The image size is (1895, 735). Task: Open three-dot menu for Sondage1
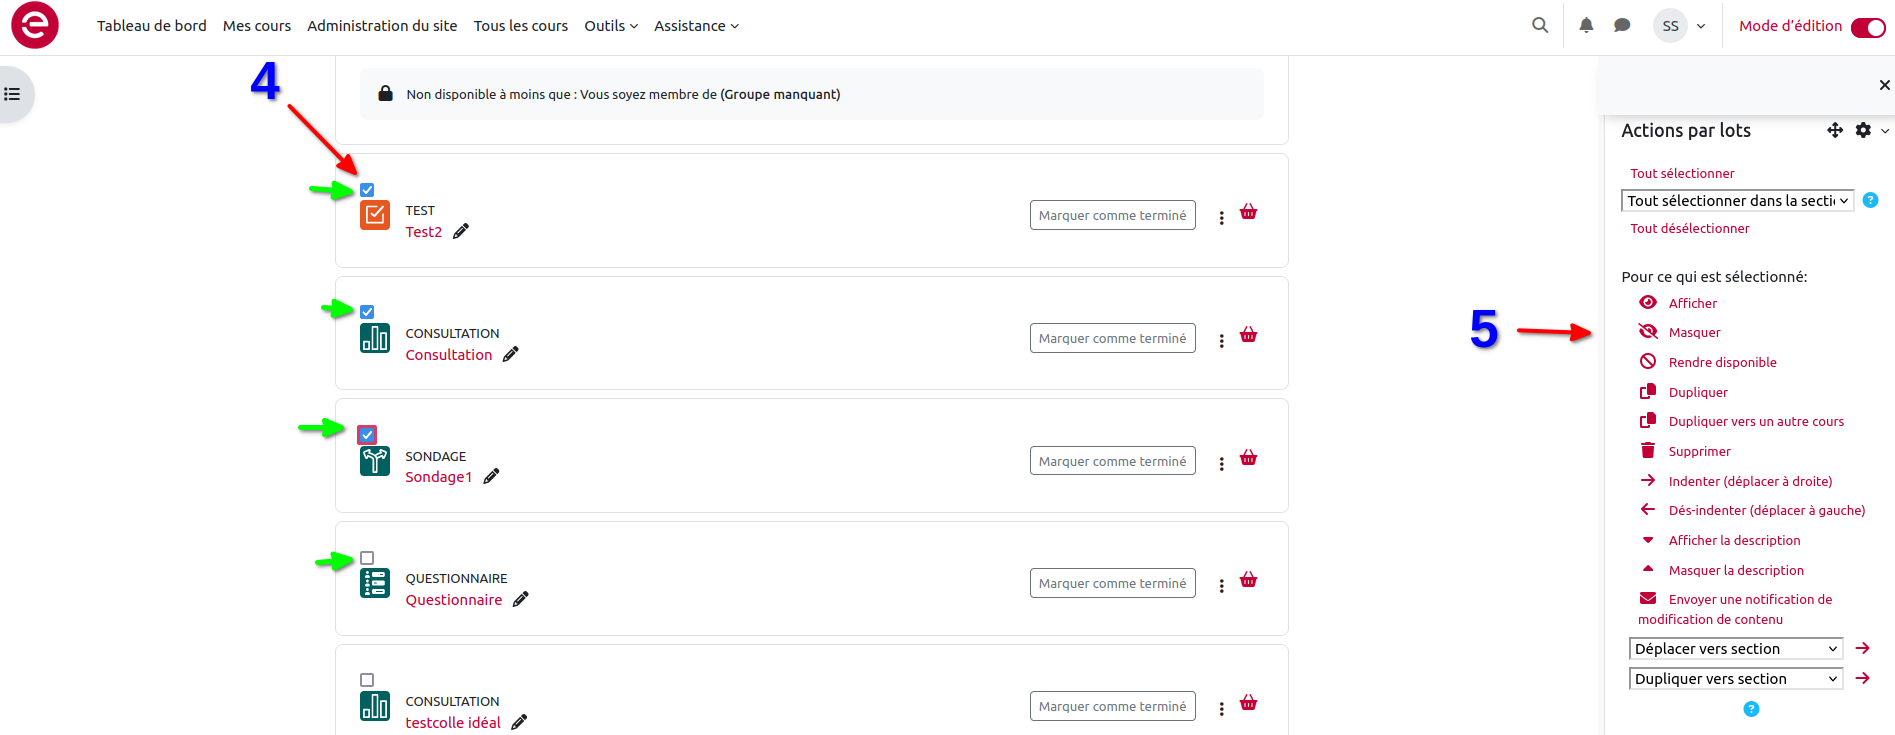click(x=1221, y=464)
